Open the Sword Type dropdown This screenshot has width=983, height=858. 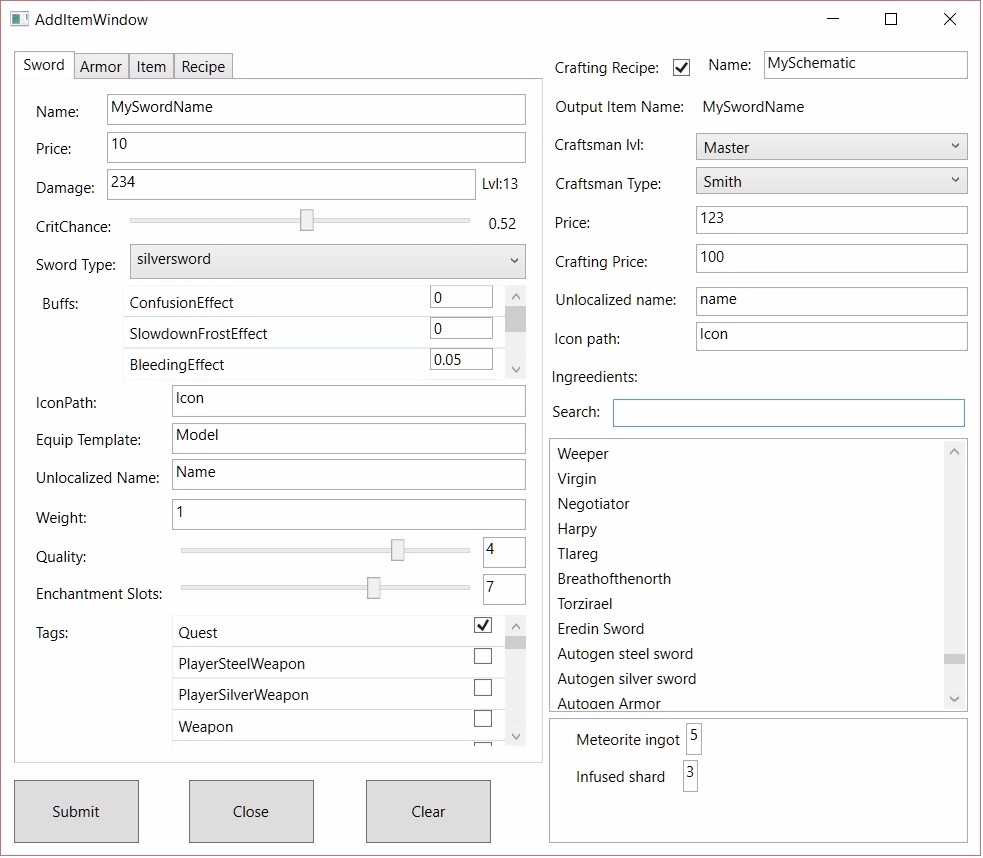point(327,261)
